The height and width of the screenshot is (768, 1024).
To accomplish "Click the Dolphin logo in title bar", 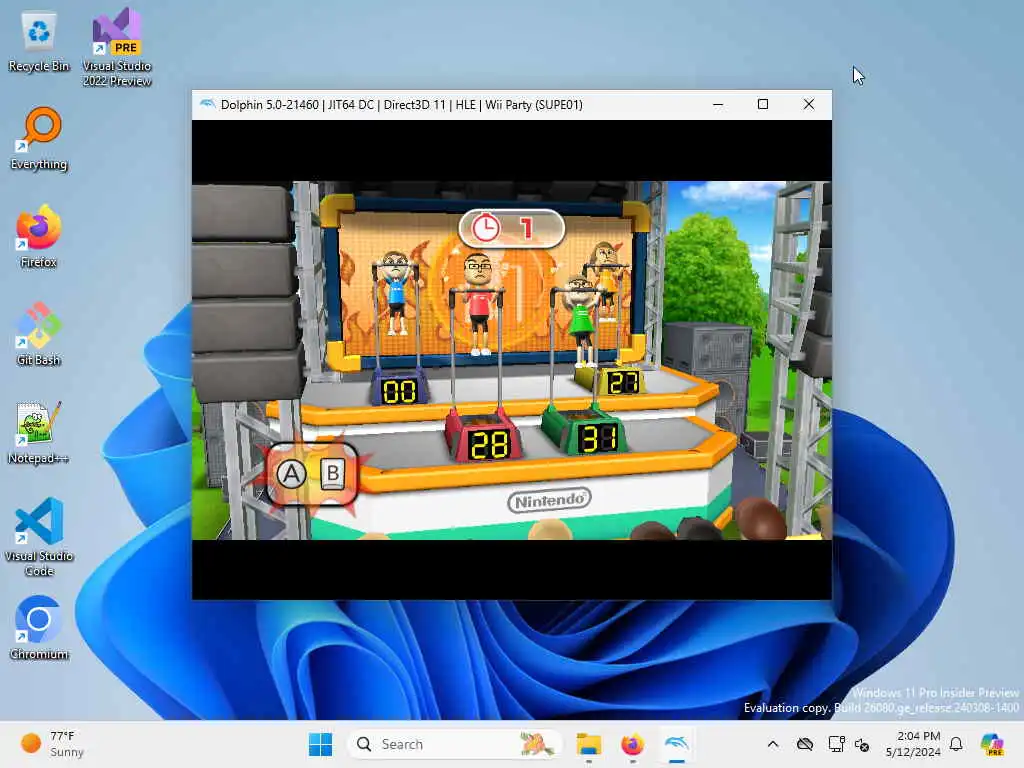I will (x=207, y=104).
